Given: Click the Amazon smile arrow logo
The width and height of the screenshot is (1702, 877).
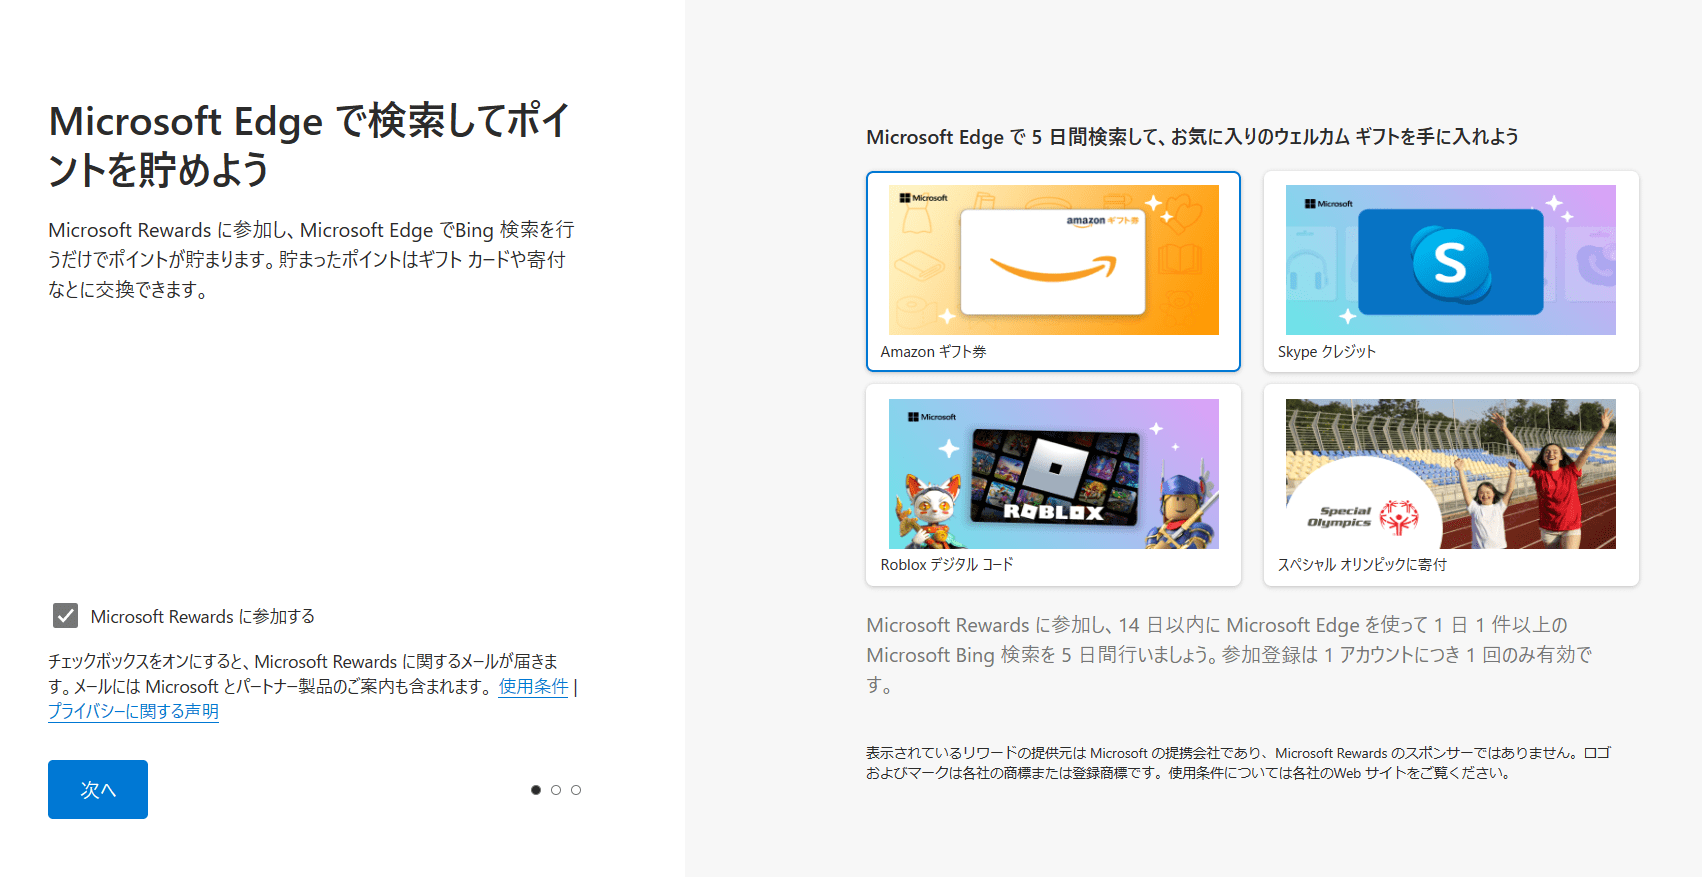Looking at the screenshot, I should click(x=1052, y=268).
